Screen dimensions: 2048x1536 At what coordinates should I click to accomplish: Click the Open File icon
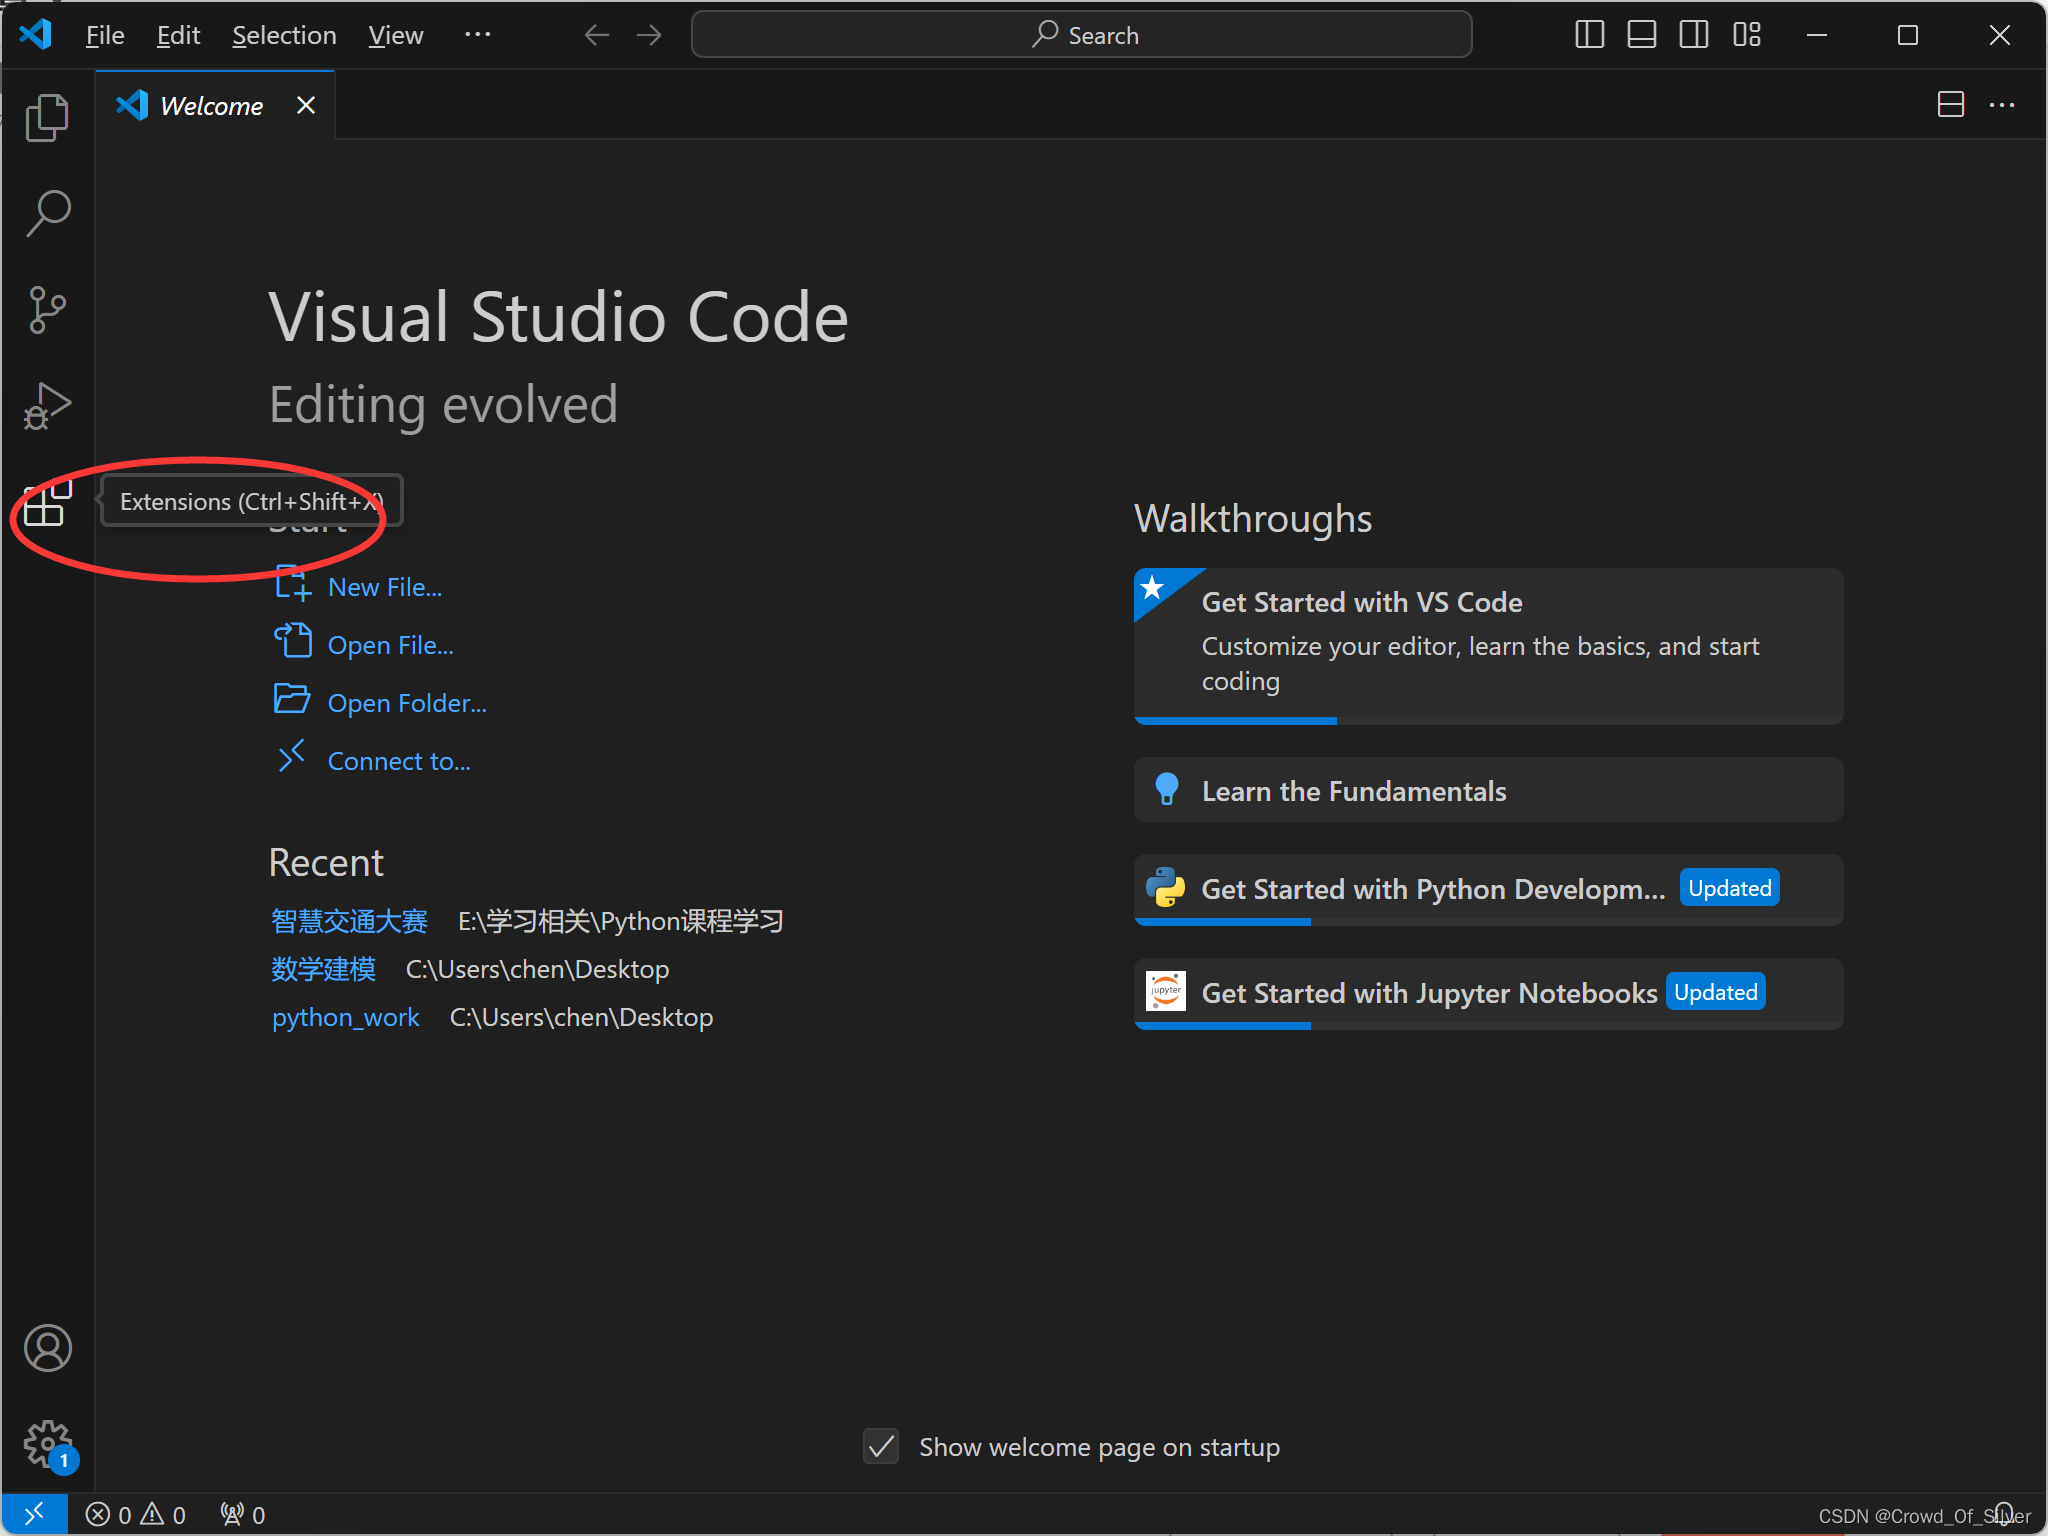coord(293,641)
